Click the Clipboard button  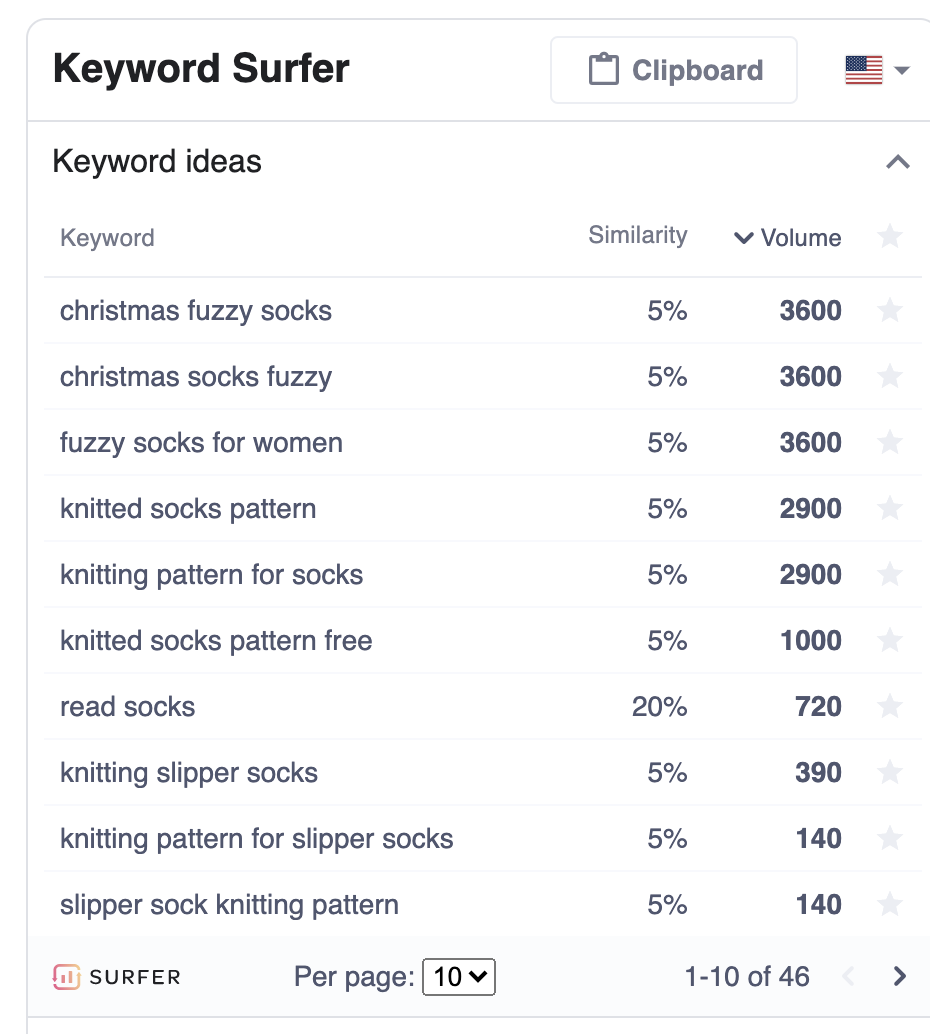click(x=674, y=70)
